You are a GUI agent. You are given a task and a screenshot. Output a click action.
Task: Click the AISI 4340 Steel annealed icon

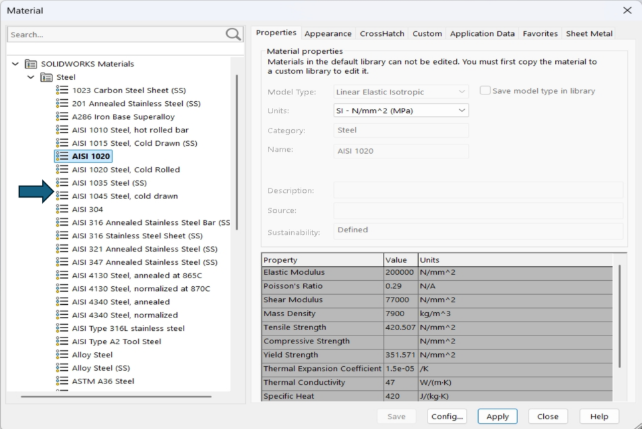pos(62,302)
